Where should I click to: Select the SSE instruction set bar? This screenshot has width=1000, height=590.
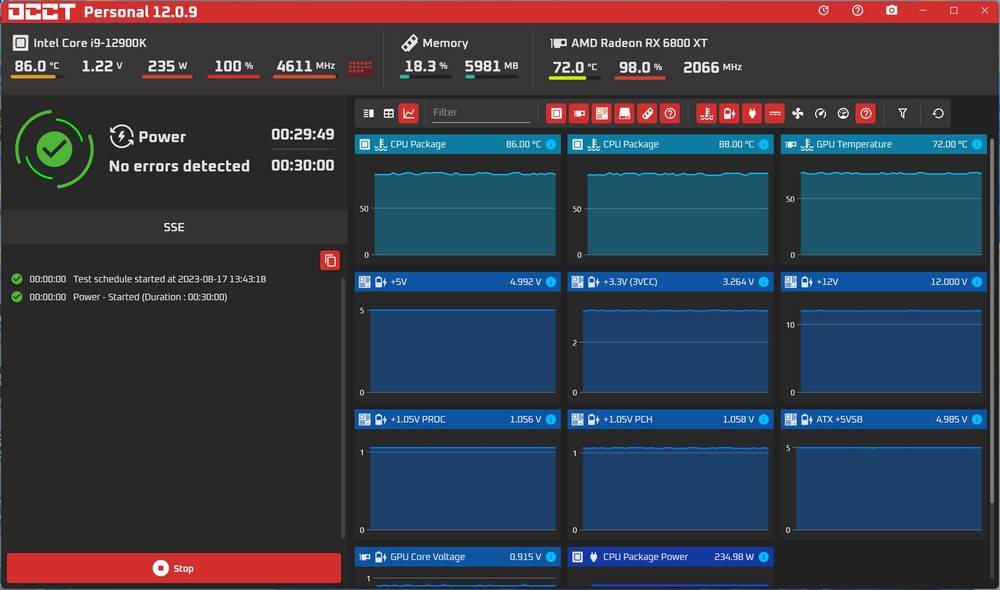pyautogui.click(x=173, y=227)
